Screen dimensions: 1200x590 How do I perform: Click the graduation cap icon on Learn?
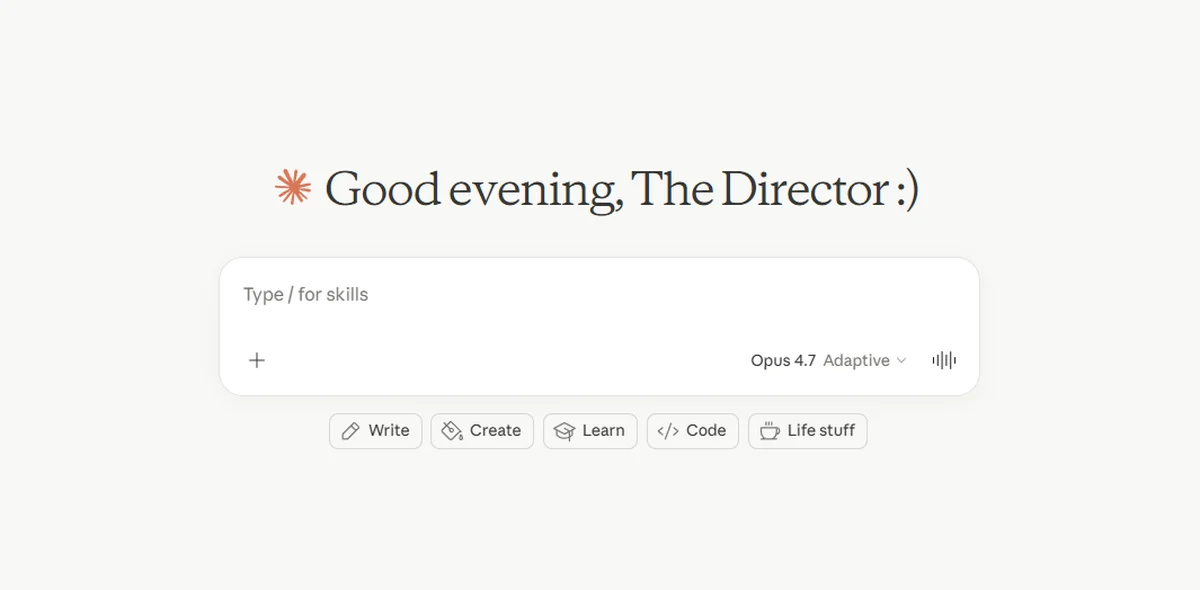(x=564, y=431)
